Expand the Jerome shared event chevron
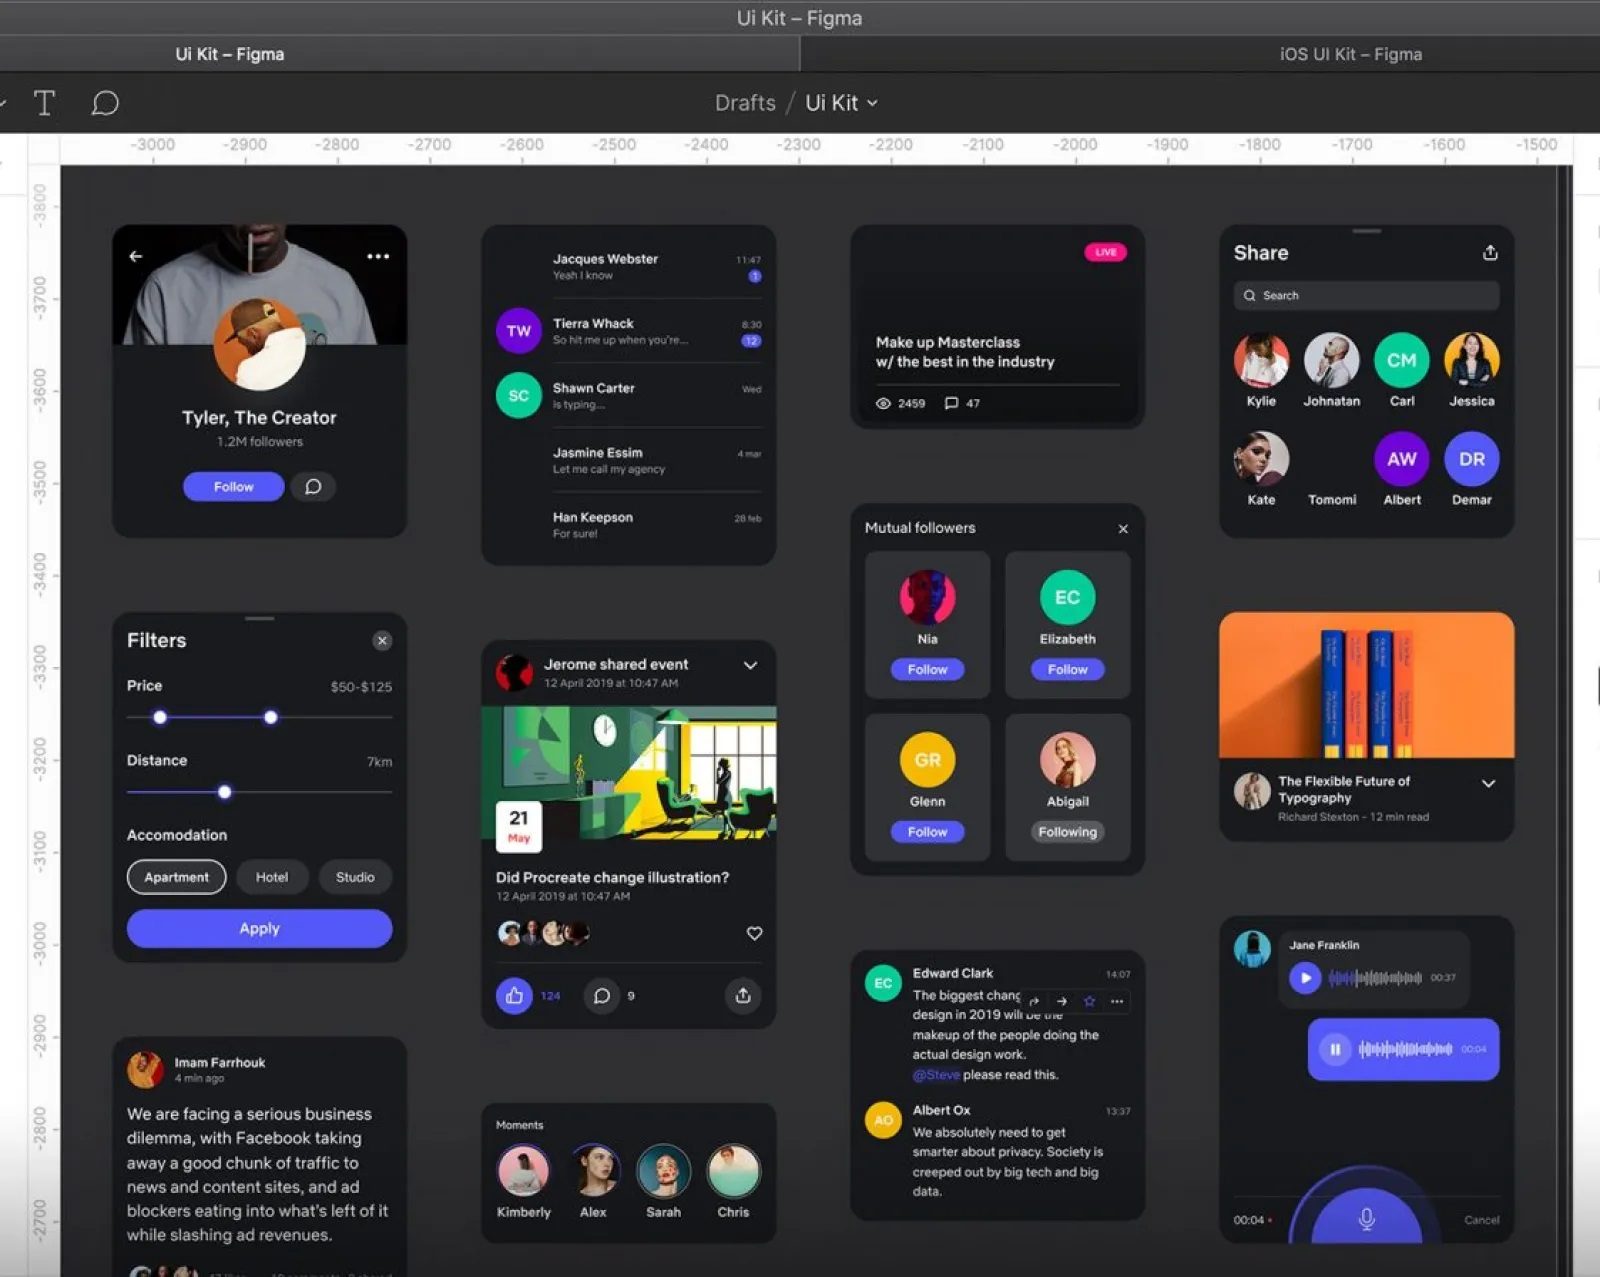Screen dimensions: 1600x1277 tap(750, 666)
